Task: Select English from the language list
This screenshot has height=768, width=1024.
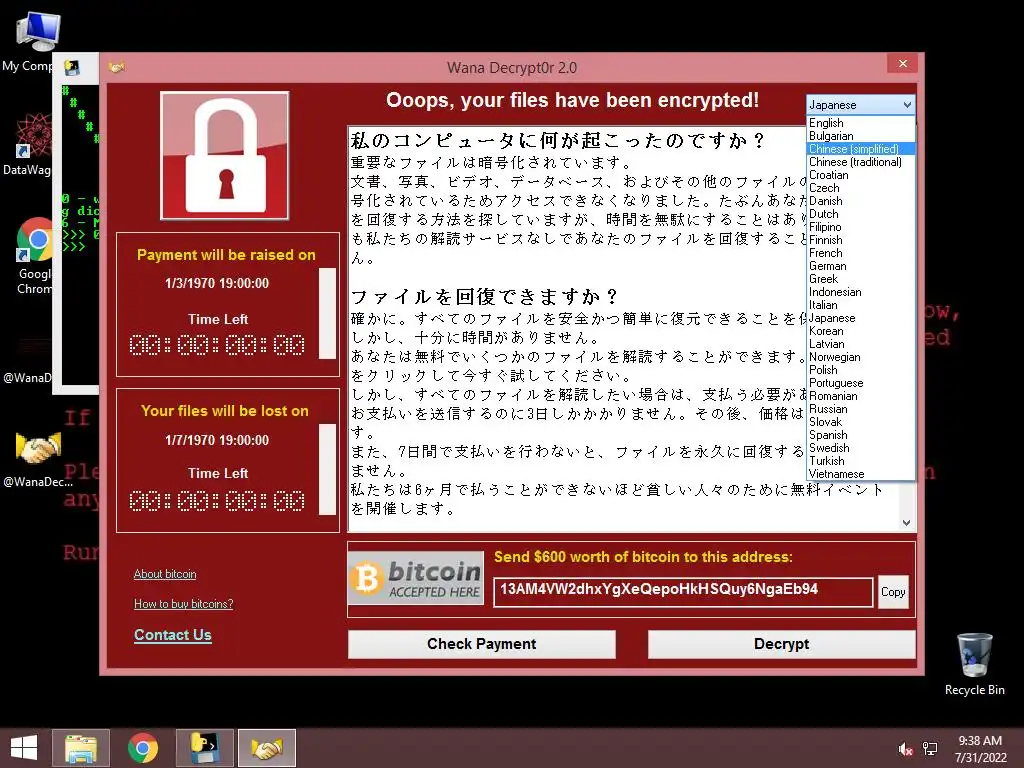Action: click(861, 123)
